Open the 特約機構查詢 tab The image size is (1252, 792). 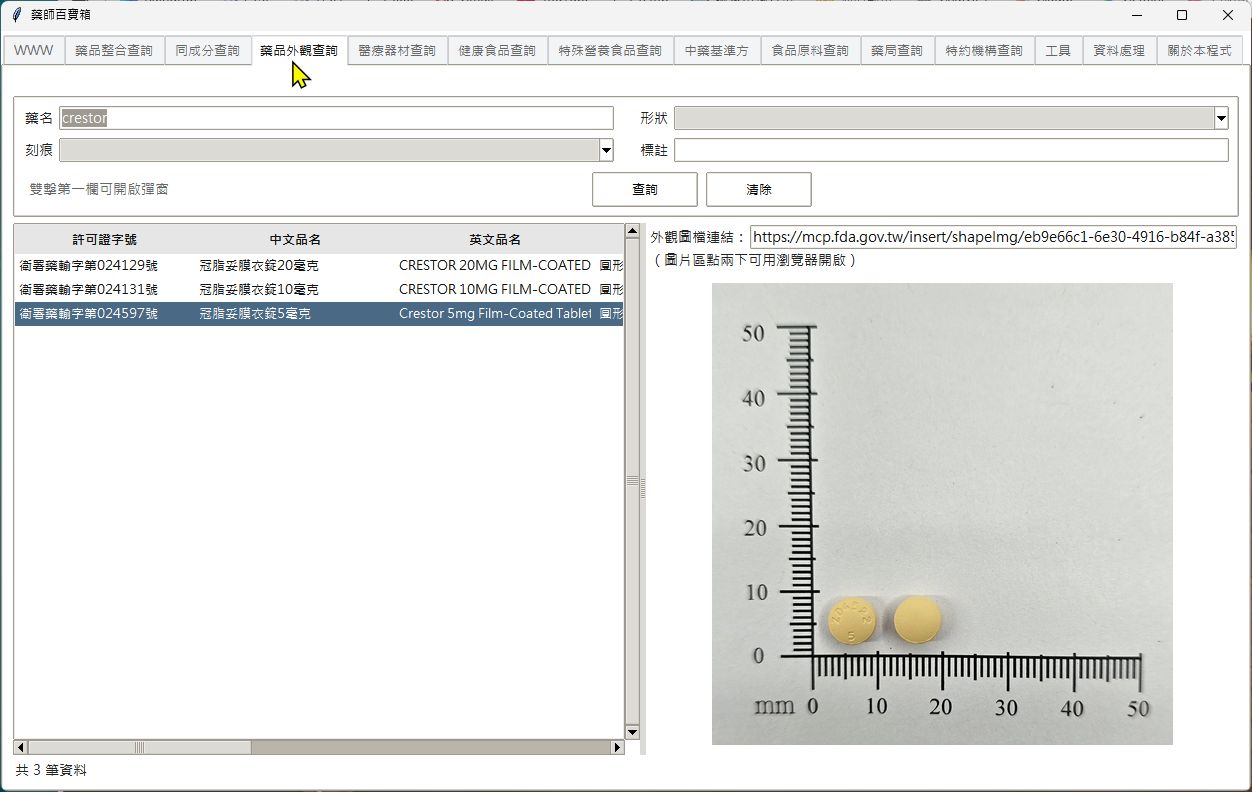[x=984, y=51]
